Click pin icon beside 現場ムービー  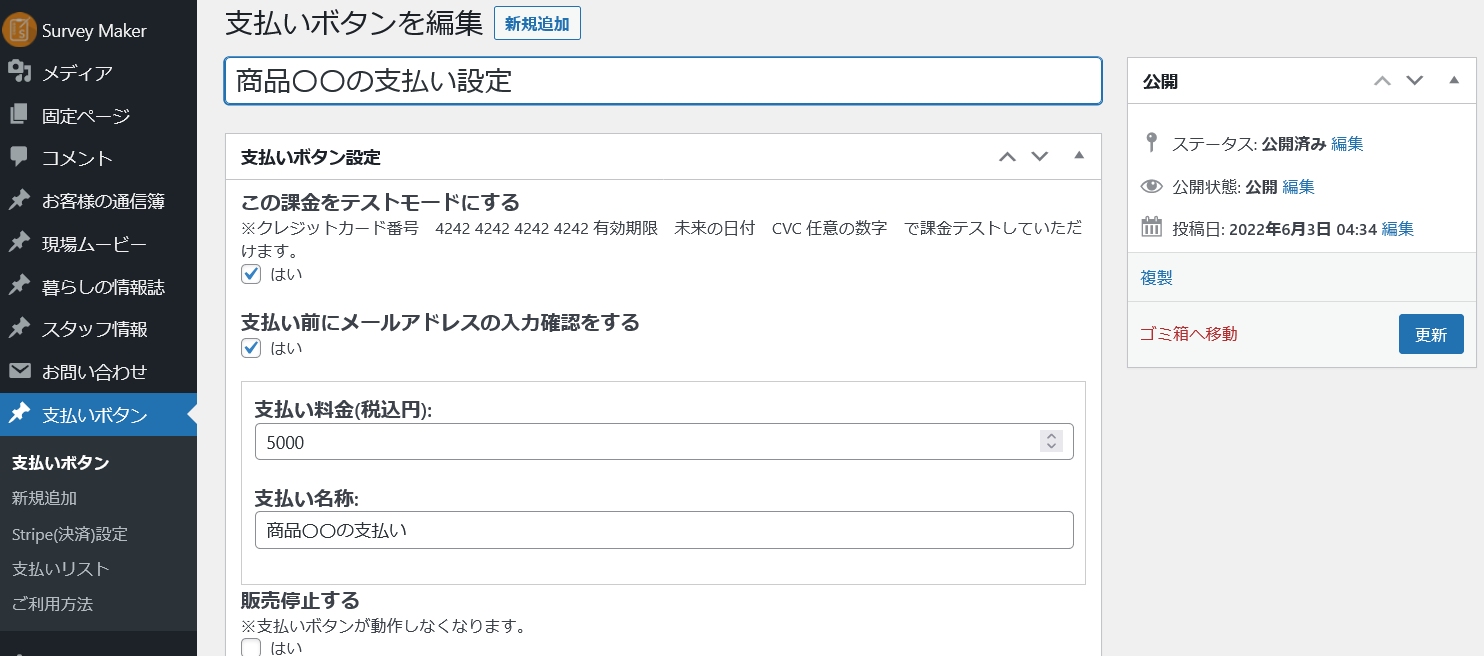19,243
